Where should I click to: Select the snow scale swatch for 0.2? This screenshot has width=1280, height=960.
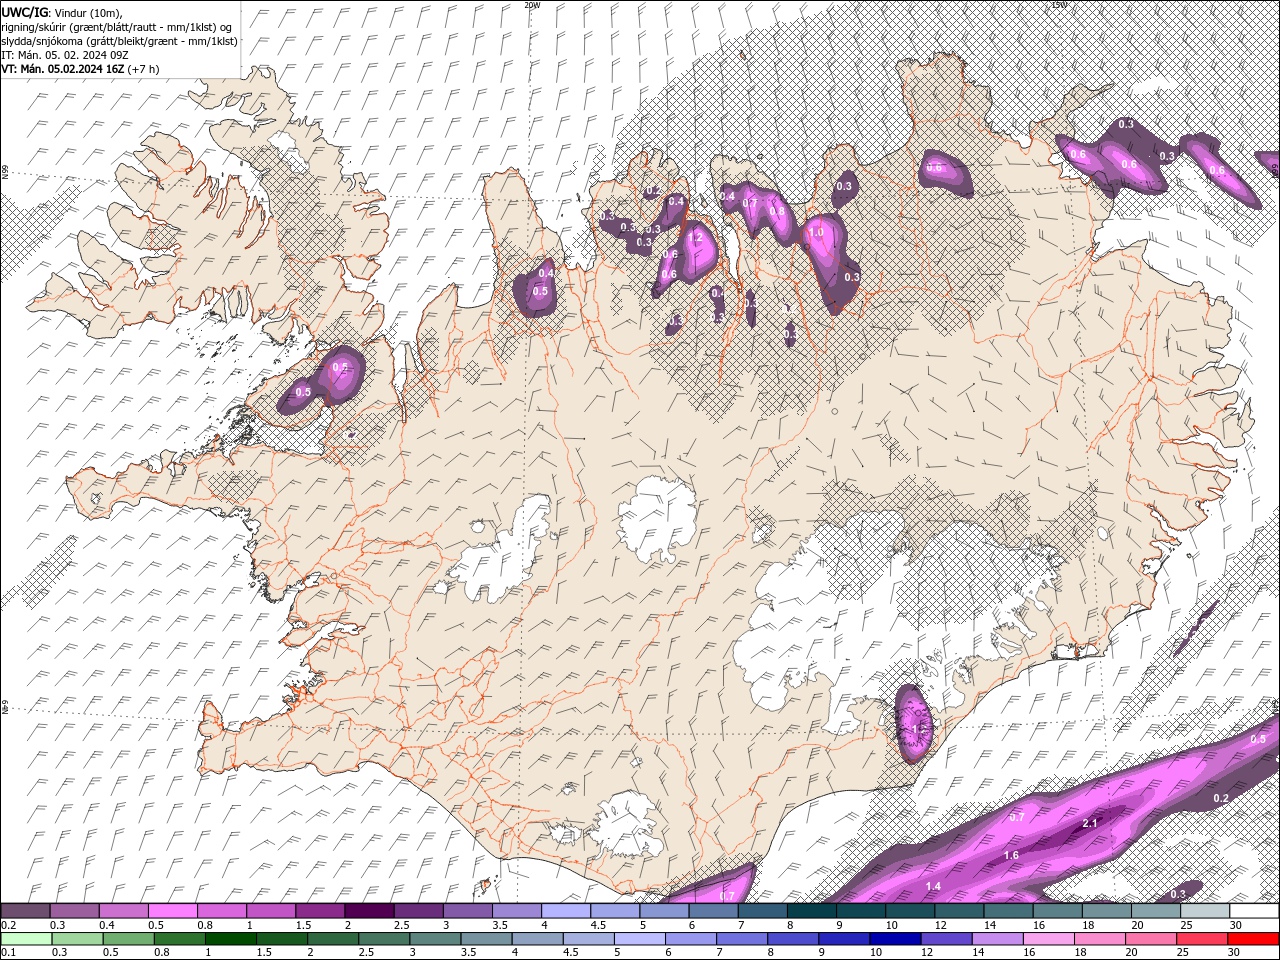[x=25, y=911]
